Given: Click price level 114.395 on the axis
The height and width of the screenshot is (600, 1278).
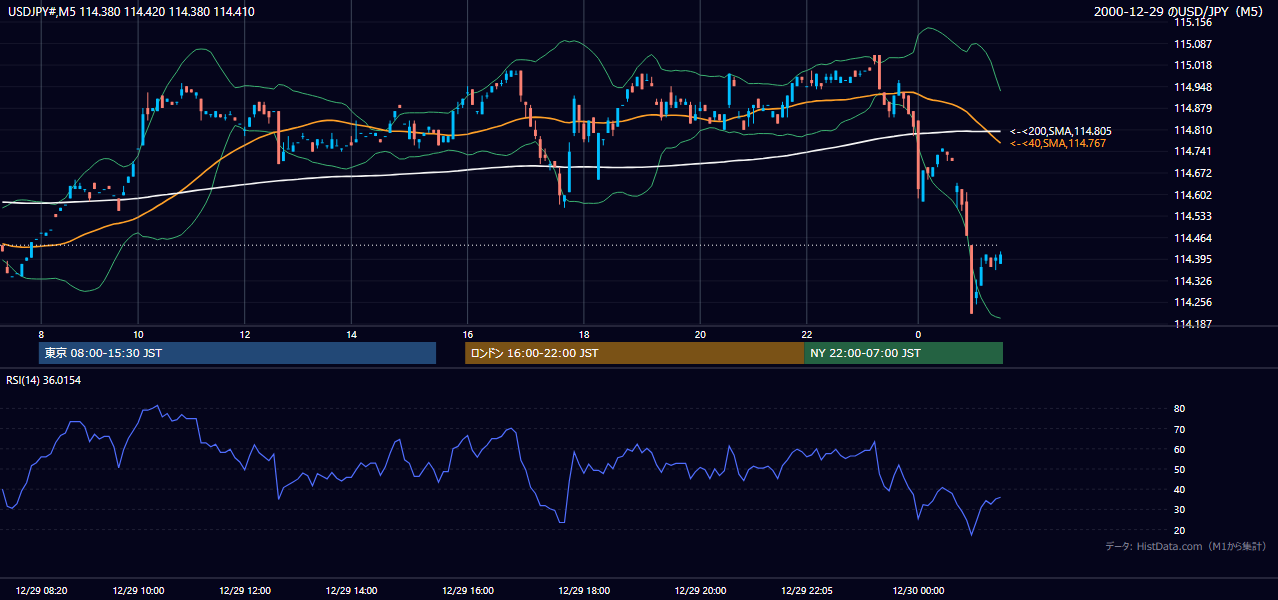Looking at the screenshot, I should click(1193, 260).
